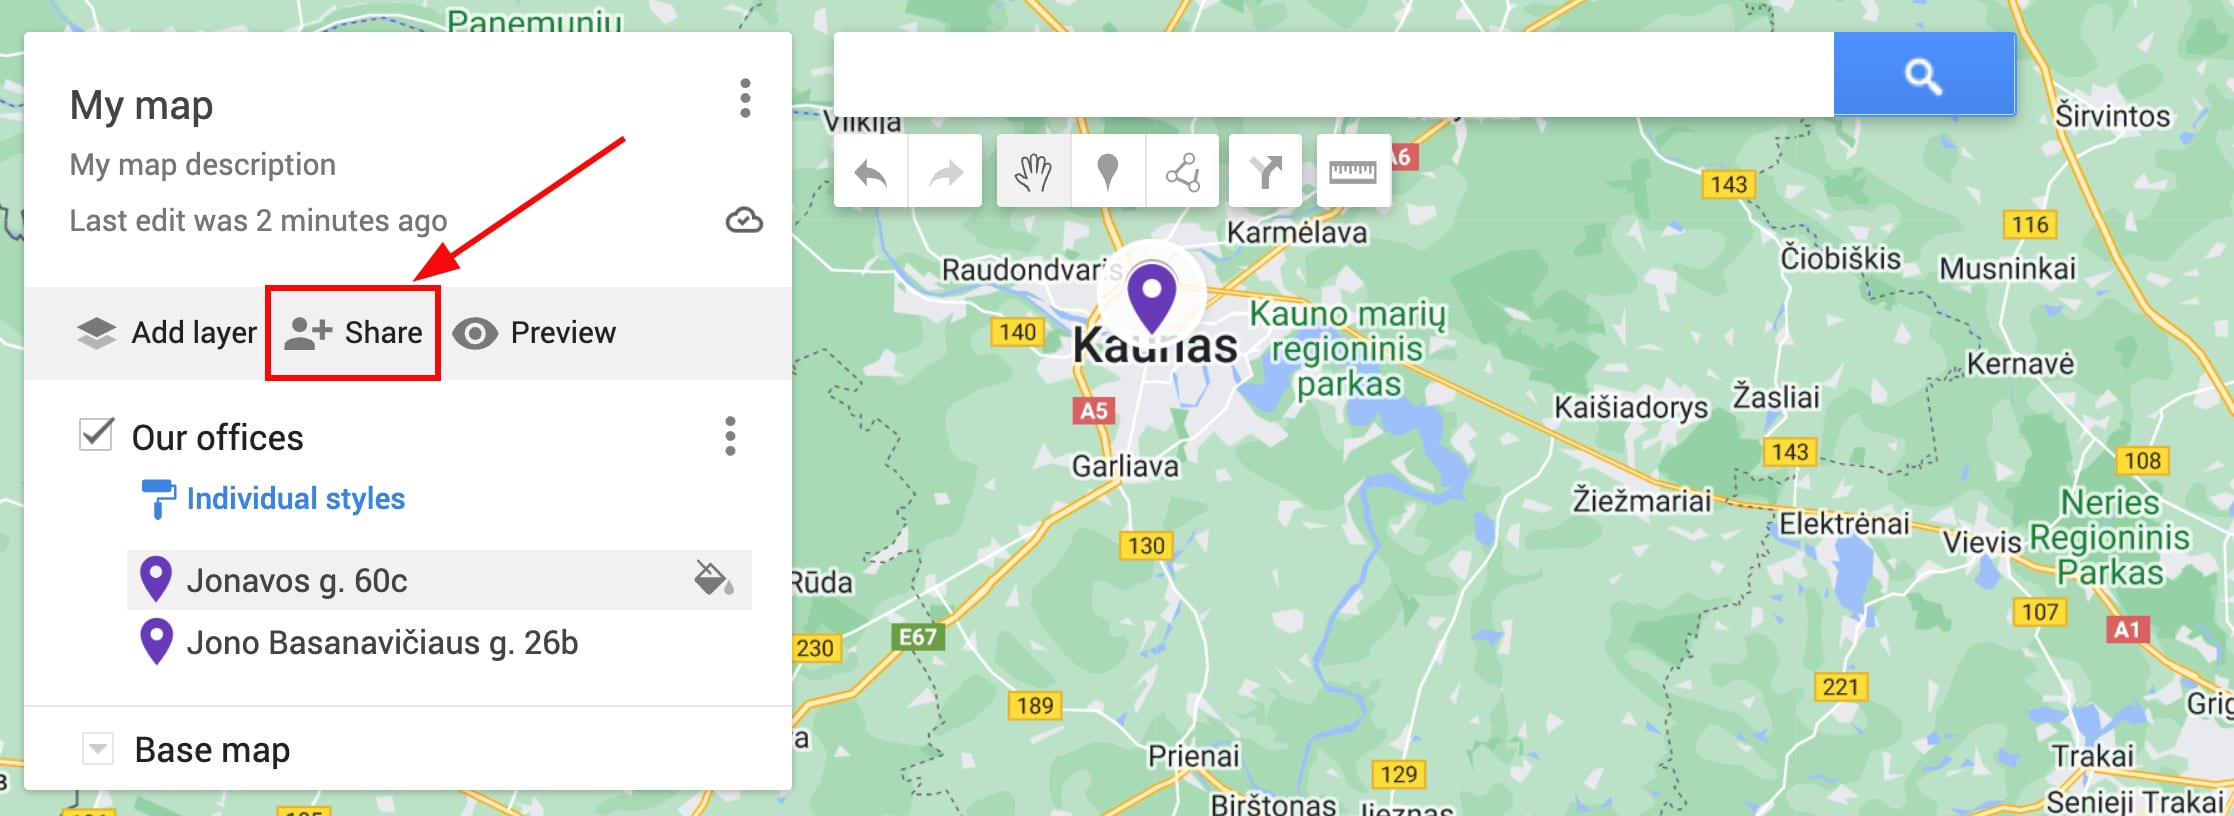Click the blue search magnifier button
This screenshot has width=2234, height=816.
click(1924, 75)
